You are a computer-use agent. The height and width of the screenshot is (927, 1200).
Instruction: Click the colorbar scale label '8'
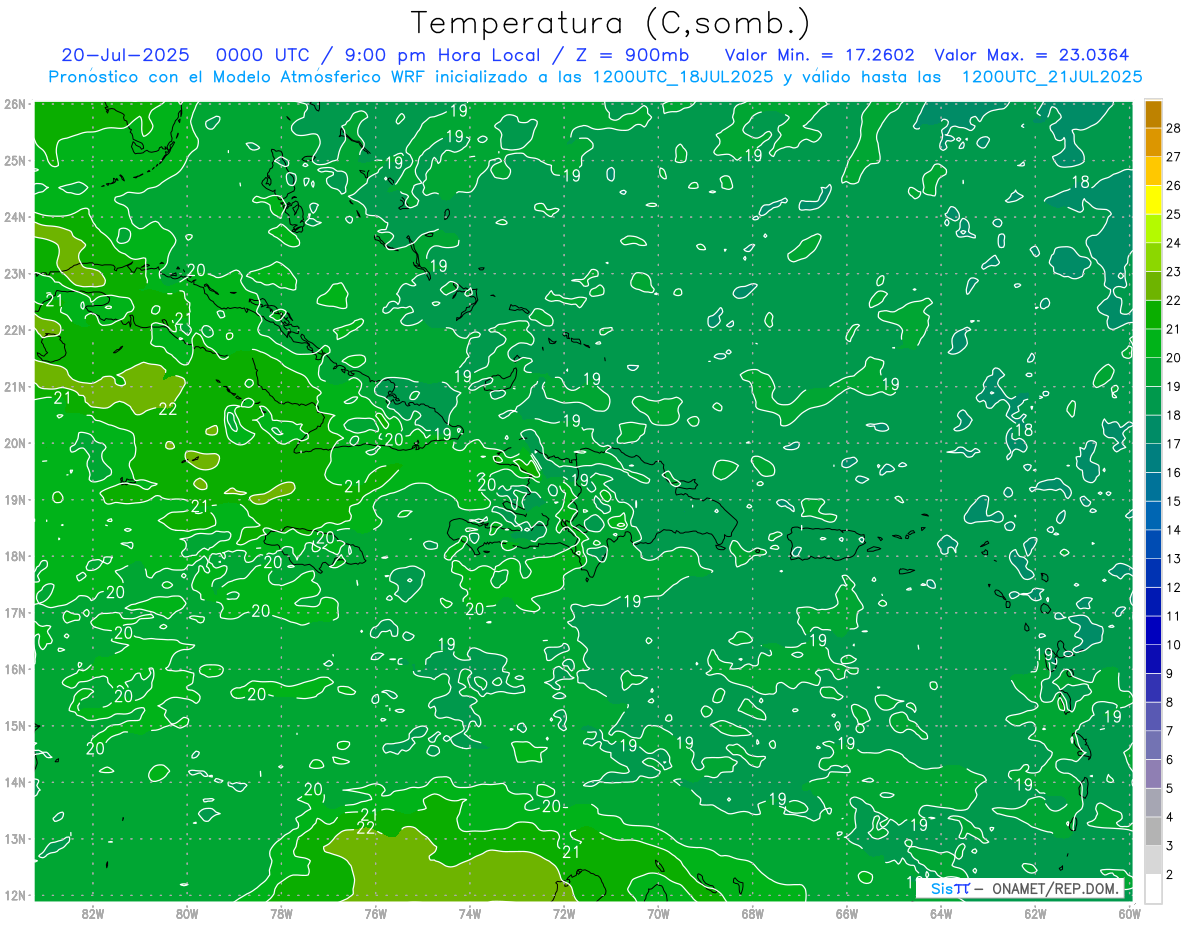tap(1170, 702)
